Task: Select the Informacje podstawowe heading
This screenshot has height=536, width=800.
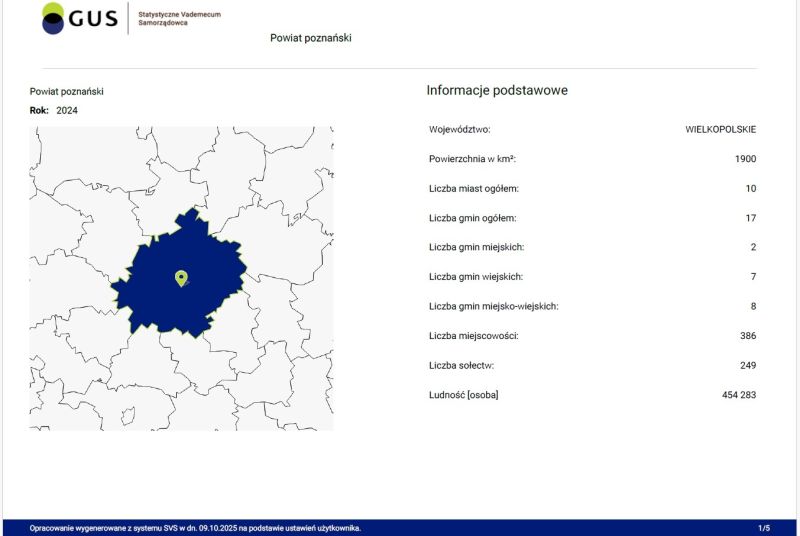Action: 497,90
